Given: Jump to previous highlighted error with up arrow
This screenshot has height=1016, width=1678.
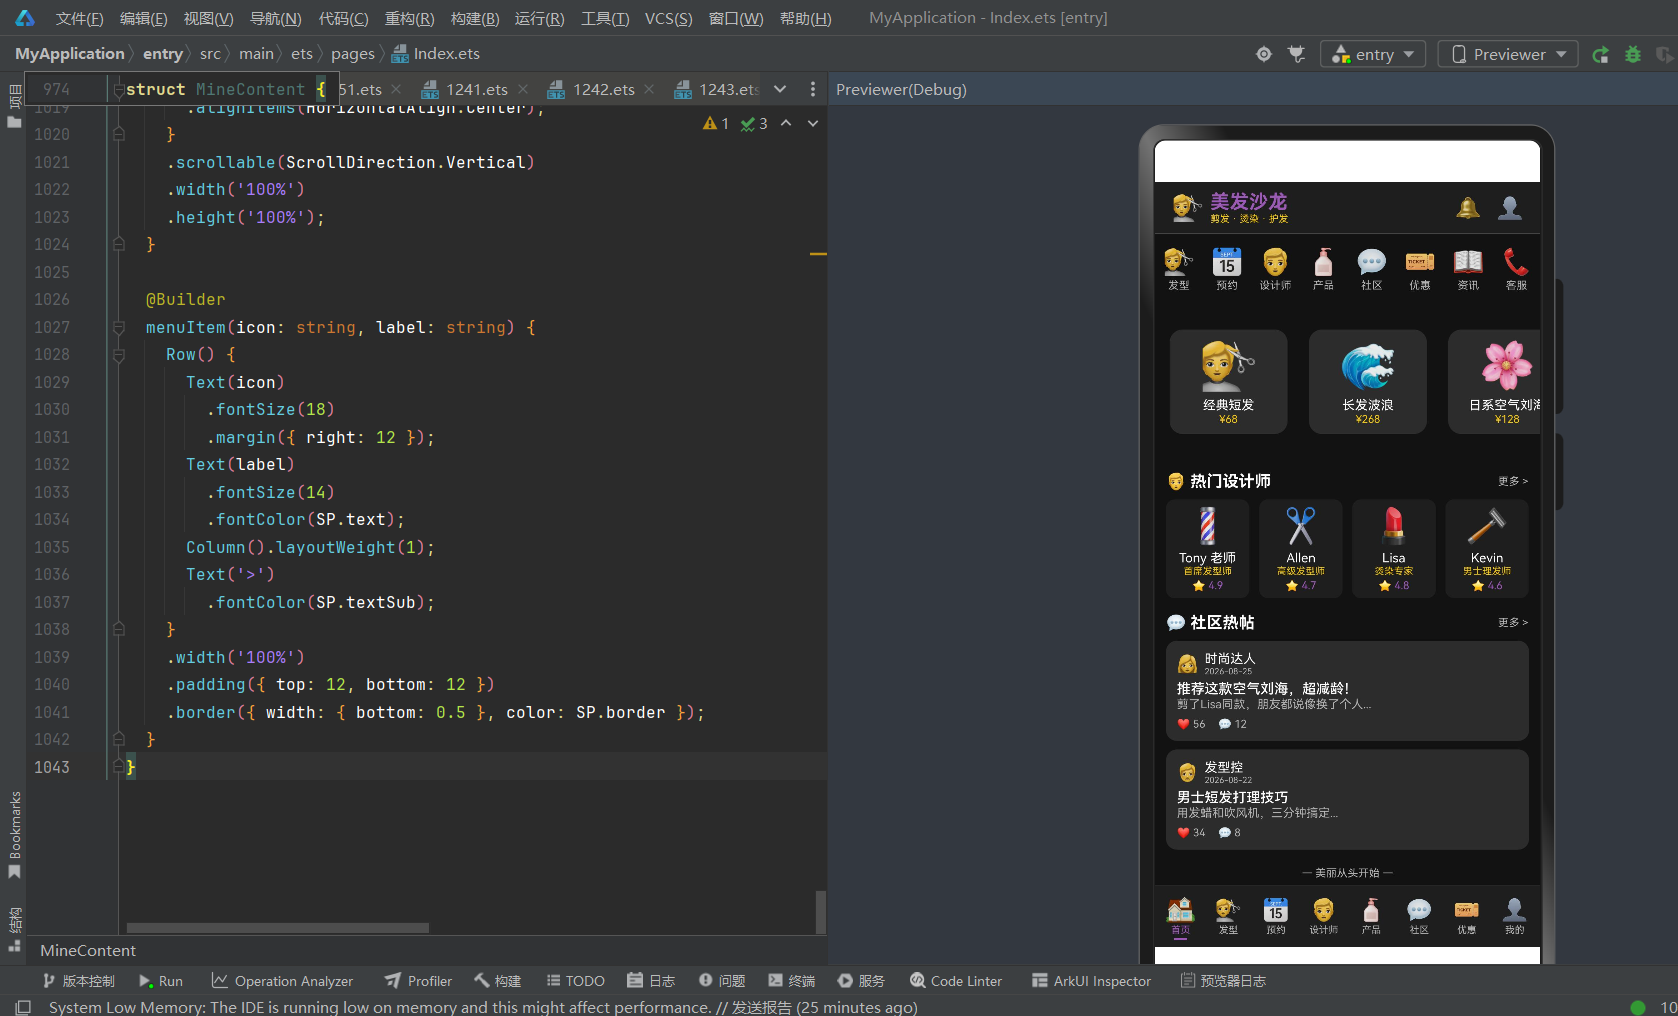Looking at the screenshot, I should [x=786, y=123].
